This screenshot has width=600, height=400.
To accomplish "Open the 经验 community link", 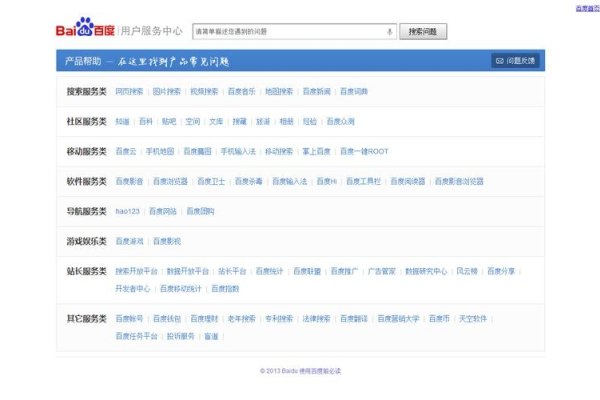I will pos(310,121).
